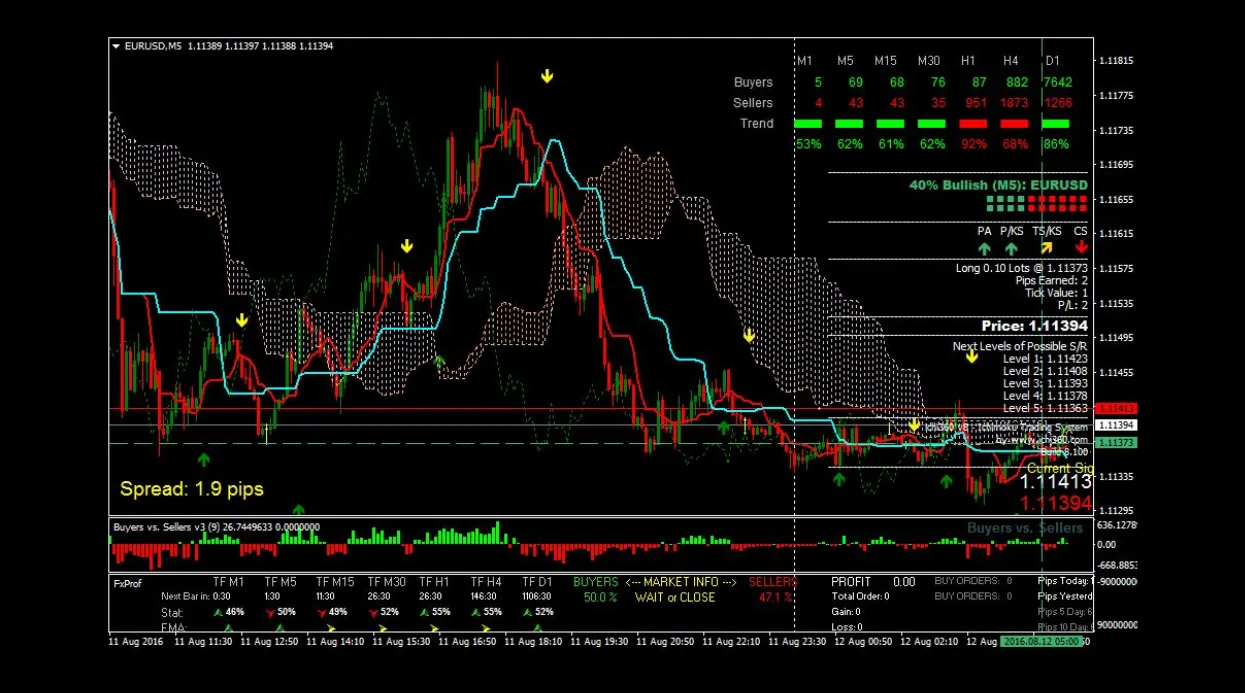1245x693 pixels.
Task: Select the M15 timeframe column header
Action: [885, 61]
